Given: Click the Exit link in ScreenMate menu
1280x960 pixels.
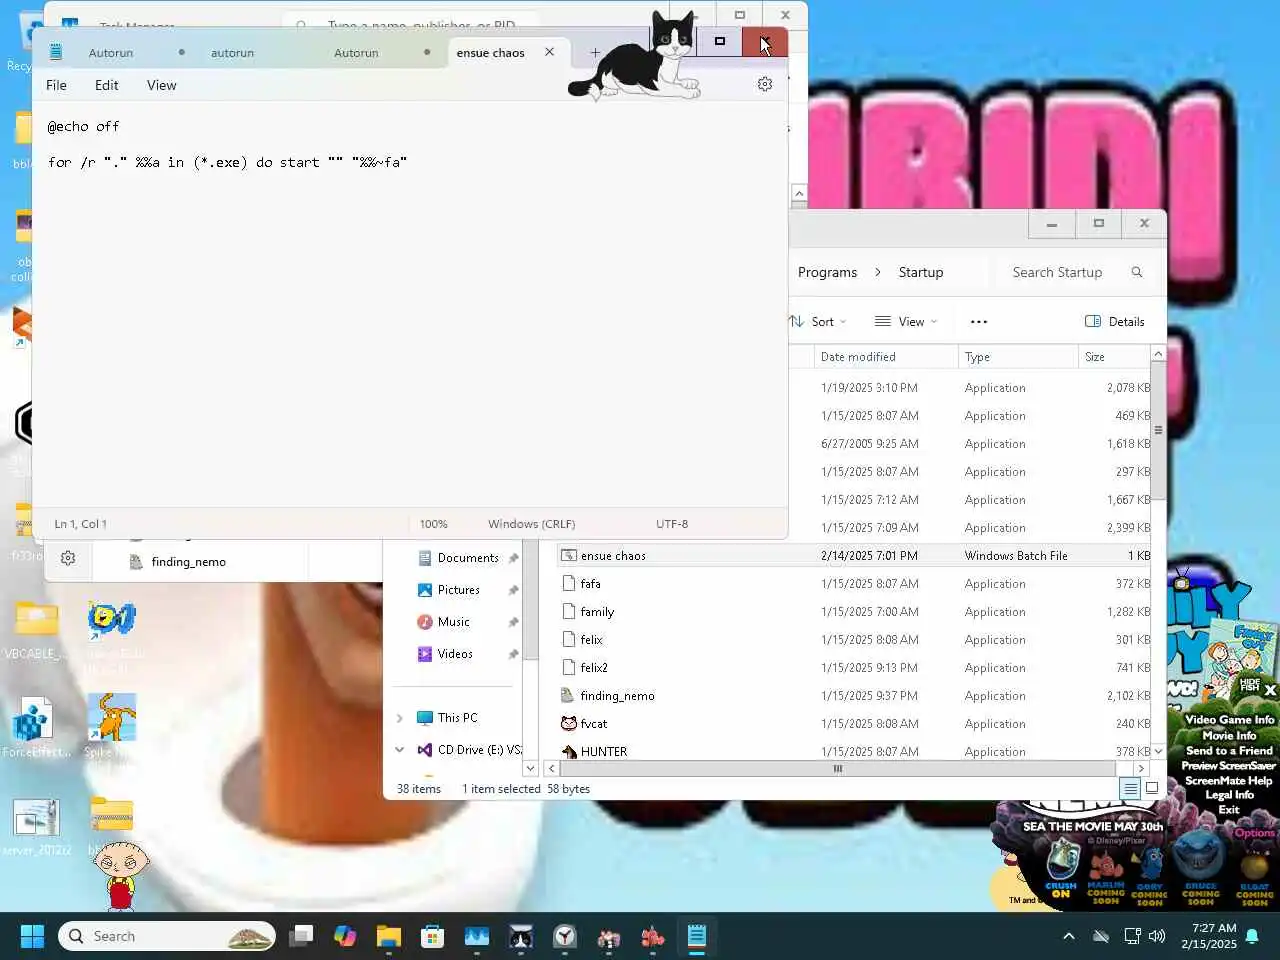Looking at the screenshot, I should tap(1229, 810).
